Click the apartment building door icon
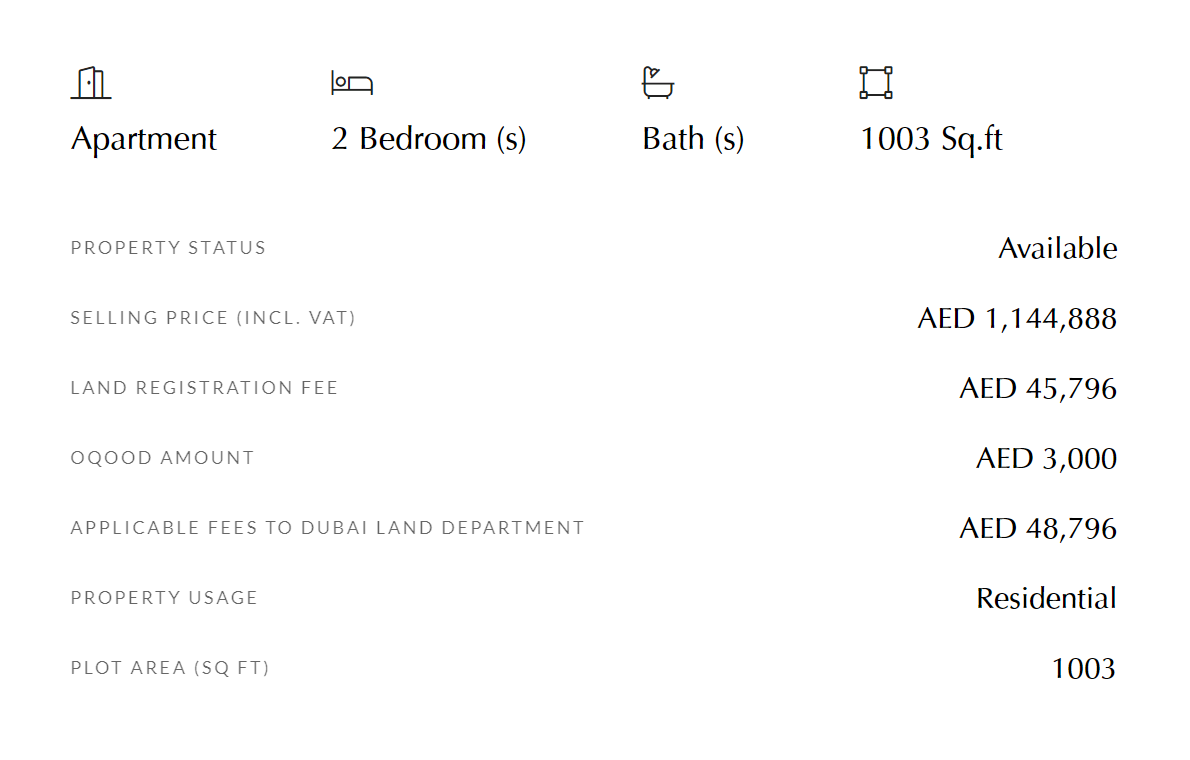The image size is (1190, 760). [91, 83]
